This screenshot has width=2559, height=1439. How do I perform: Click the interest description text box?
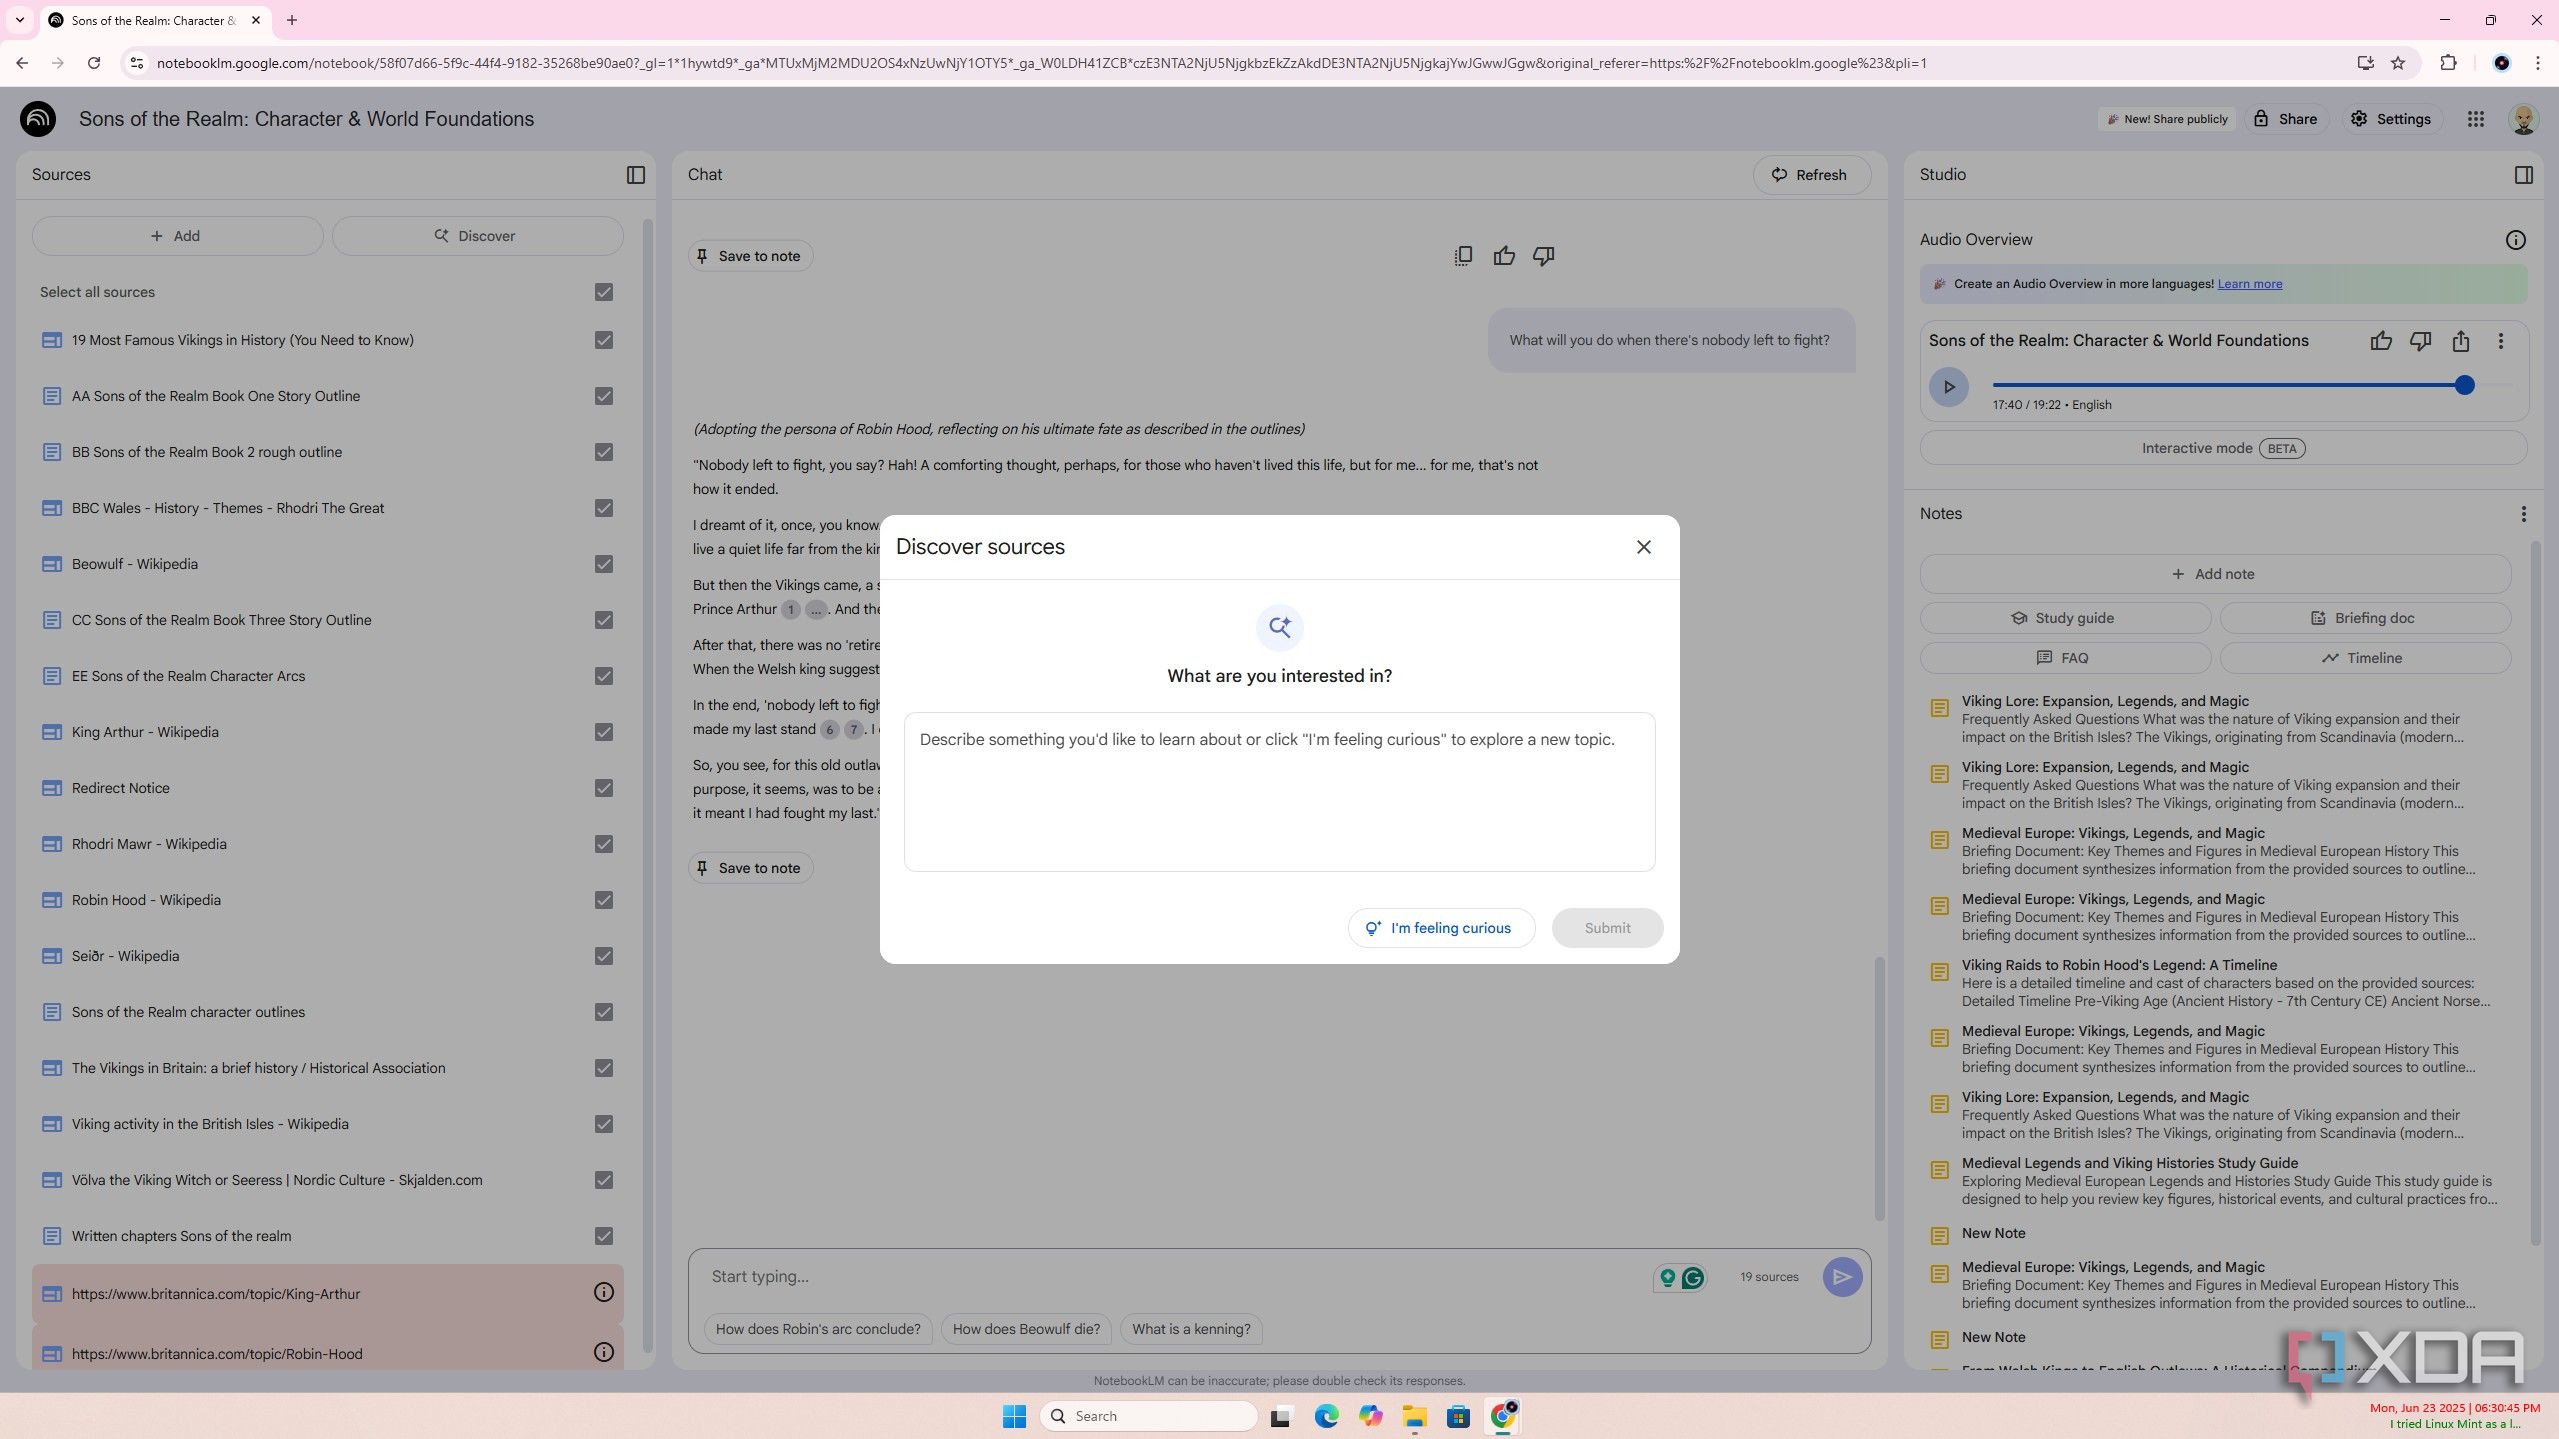(1279, 791)
